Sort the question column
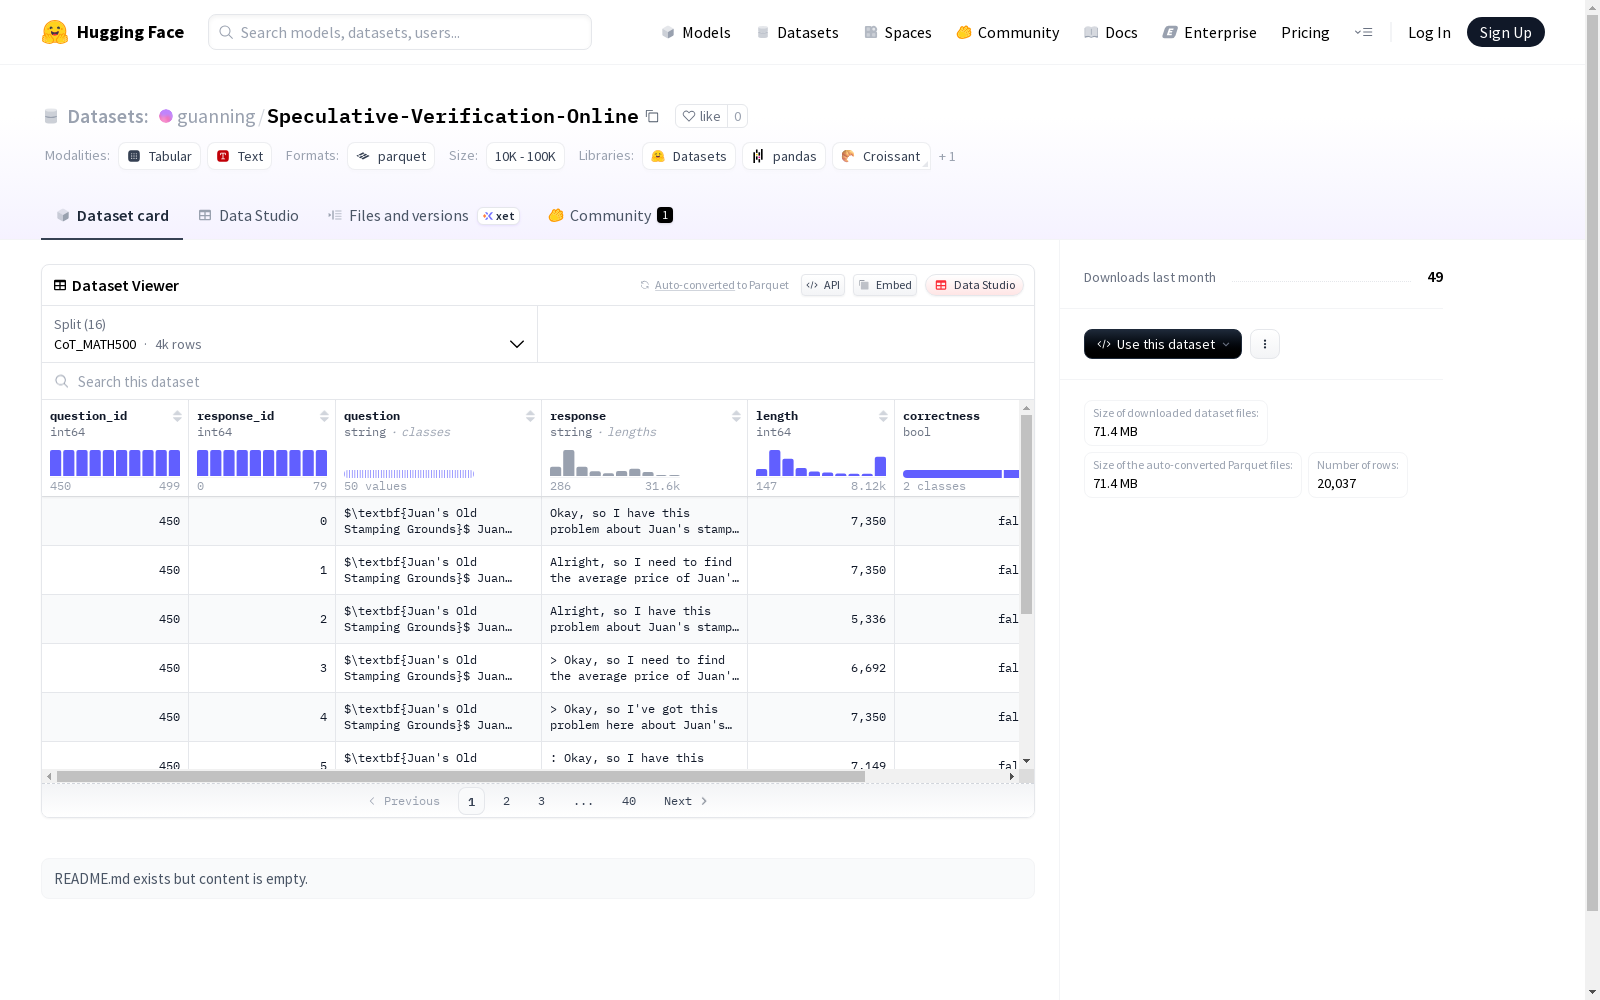The width and height of the screenshot is (1600, 1000). pos(530,416)
